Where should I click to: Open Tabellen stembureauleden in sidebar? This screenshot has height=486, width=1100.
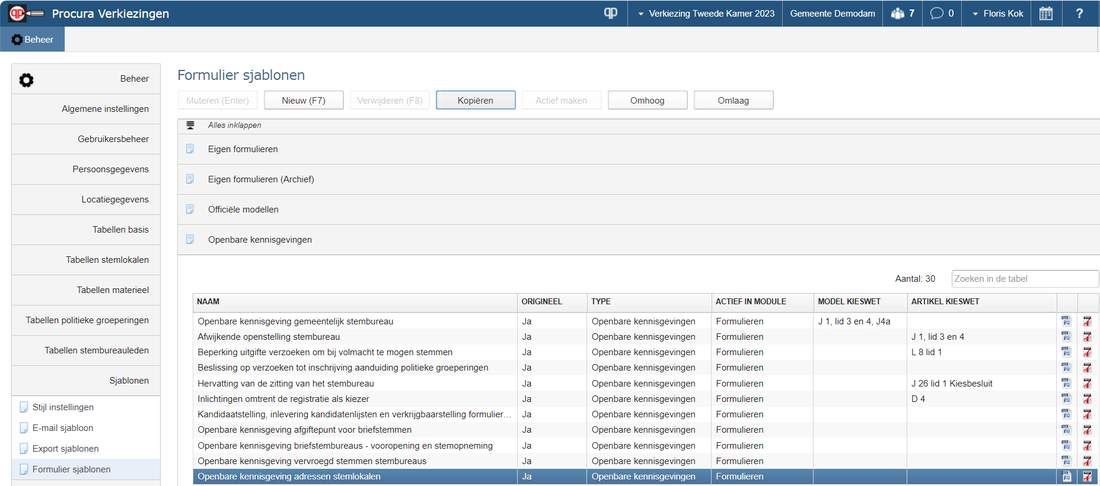[86, 350]
